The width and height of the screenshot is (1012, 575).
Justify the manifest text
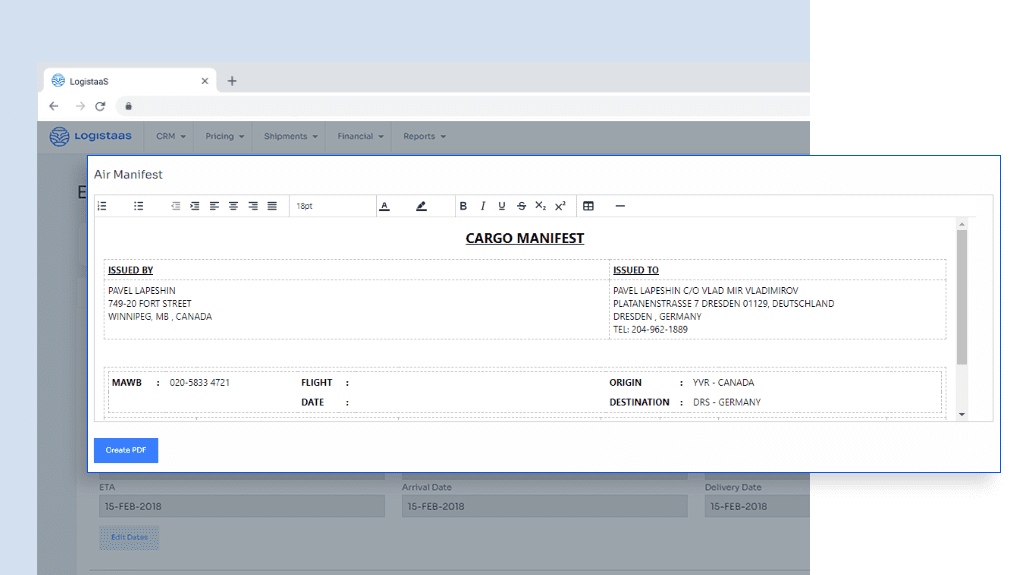(x=272, y=206)
